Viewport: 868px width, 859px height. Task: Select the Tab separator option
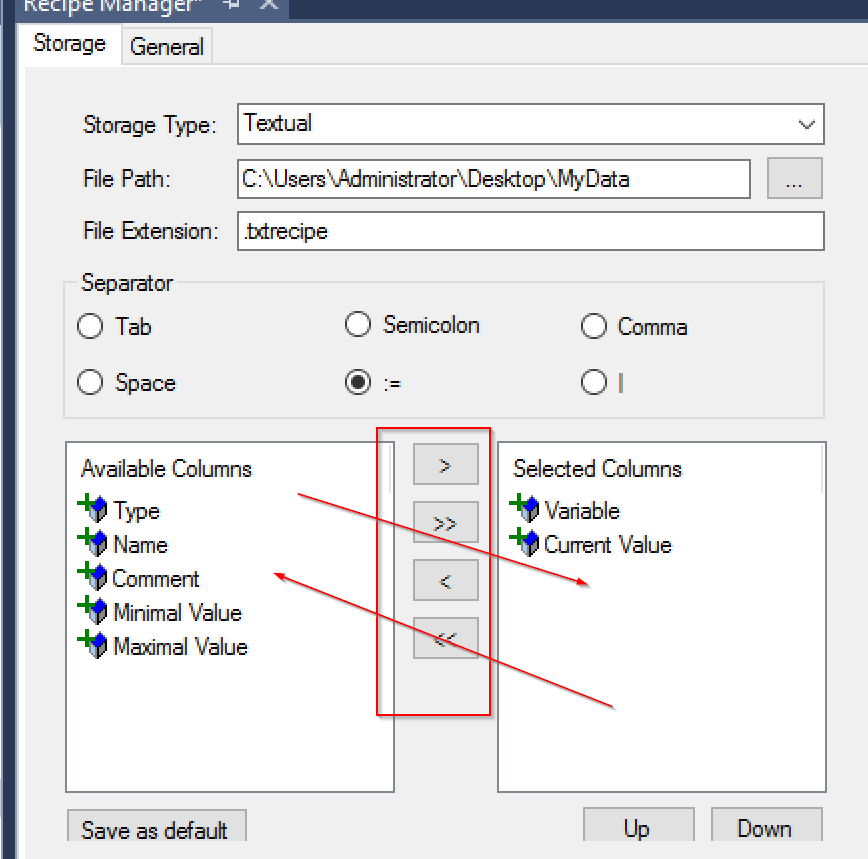90,326
